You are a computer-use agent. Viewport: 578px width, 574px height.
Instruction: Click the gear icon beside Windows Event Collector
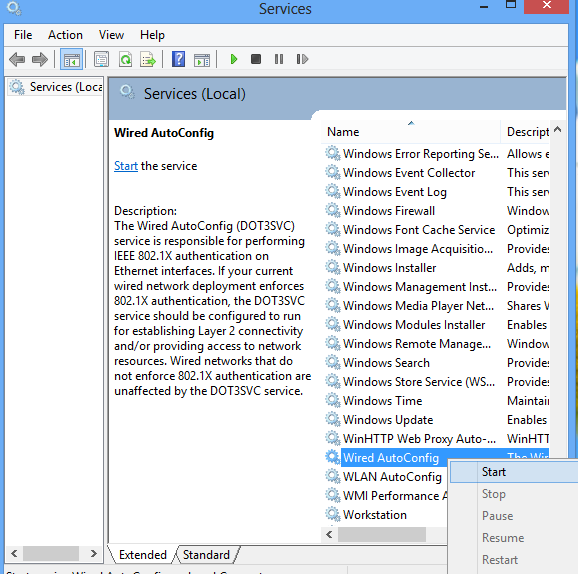pos(333,173)
